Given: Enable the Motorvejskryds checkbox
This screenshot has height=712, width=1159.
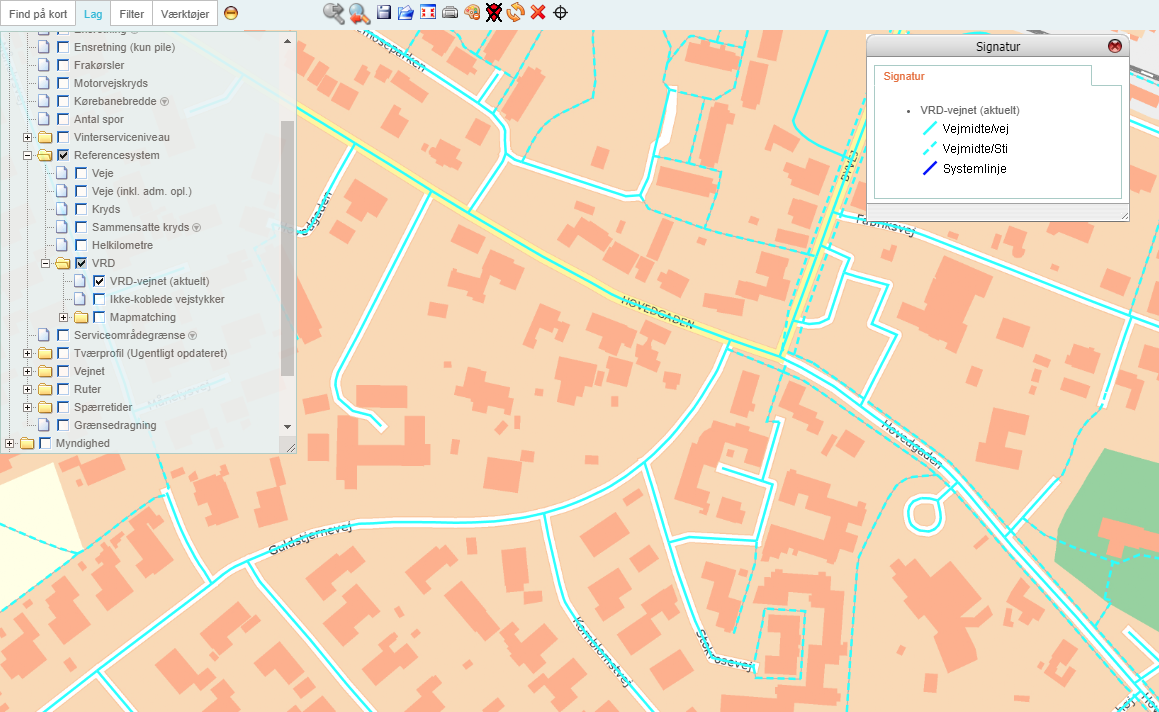Looking at the screenshot, I should [x=63, y=84].
